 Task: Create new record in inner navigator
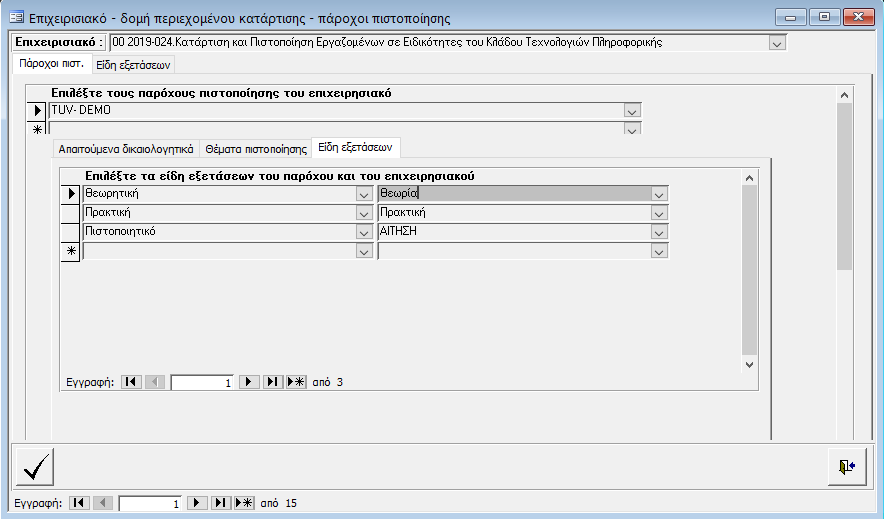(x=295, y=382)
